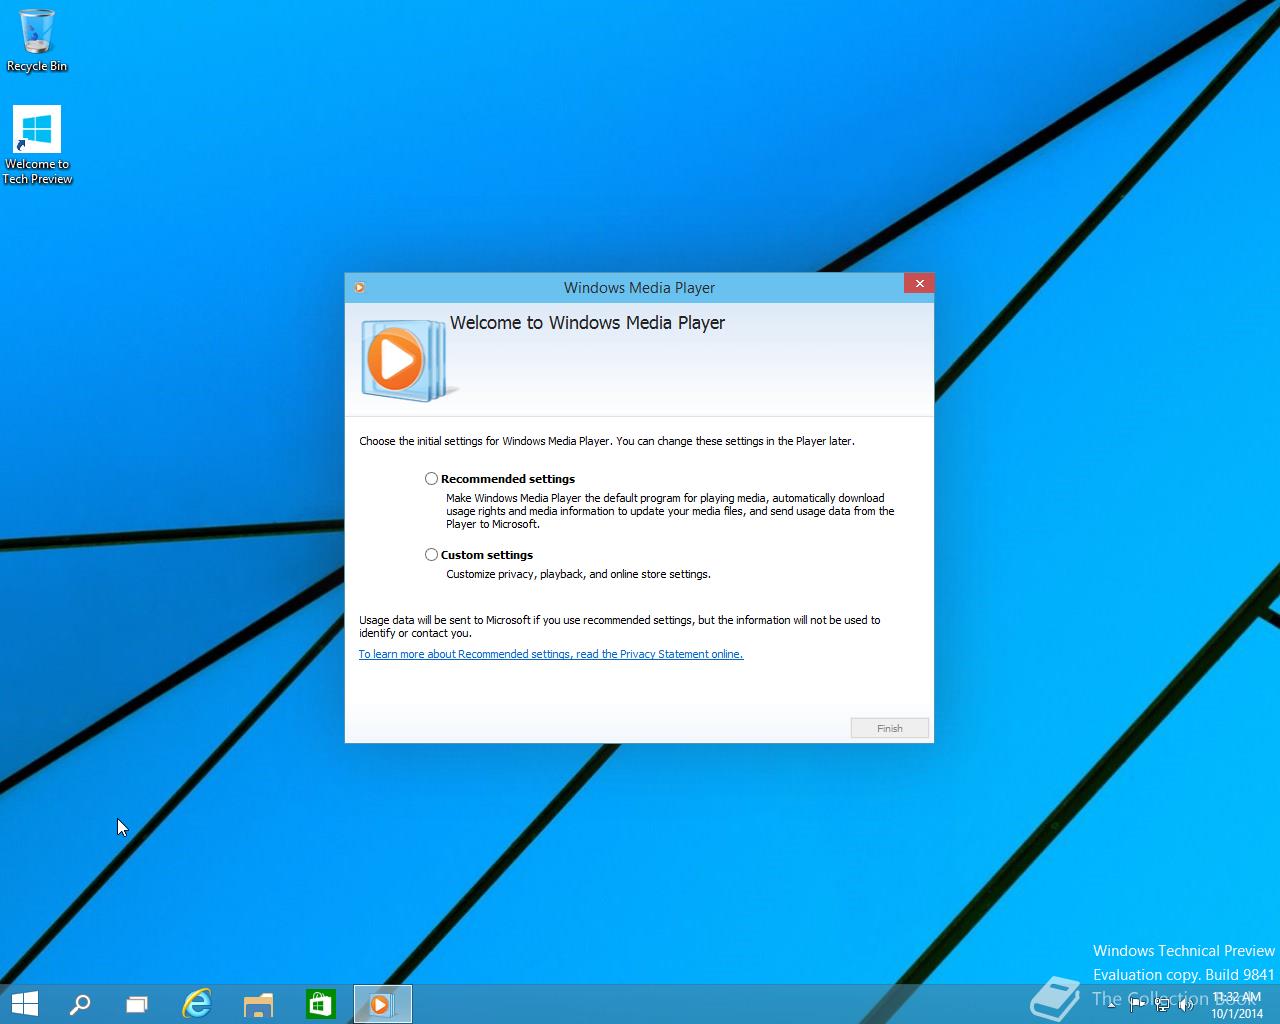Open the Recycle Bin desktop icon

pyautogui.click(x=37, y=41)
